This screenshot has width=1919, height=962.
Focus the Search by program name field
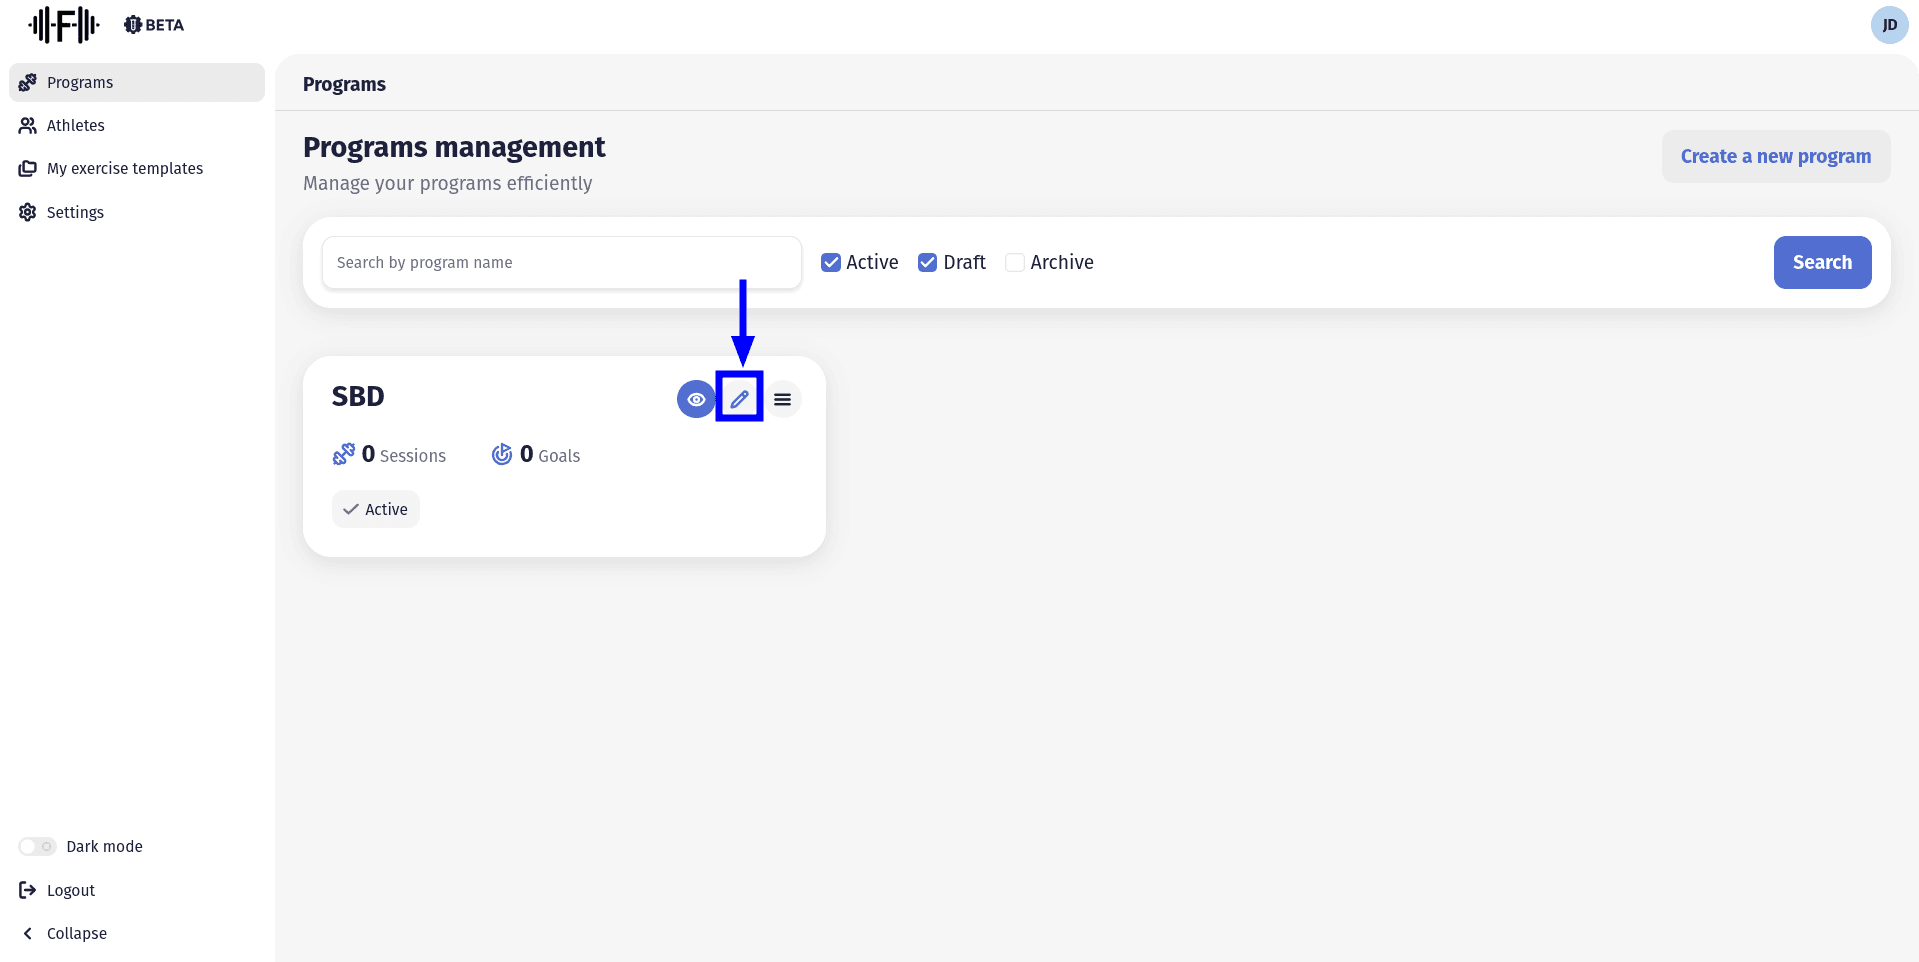561,263
